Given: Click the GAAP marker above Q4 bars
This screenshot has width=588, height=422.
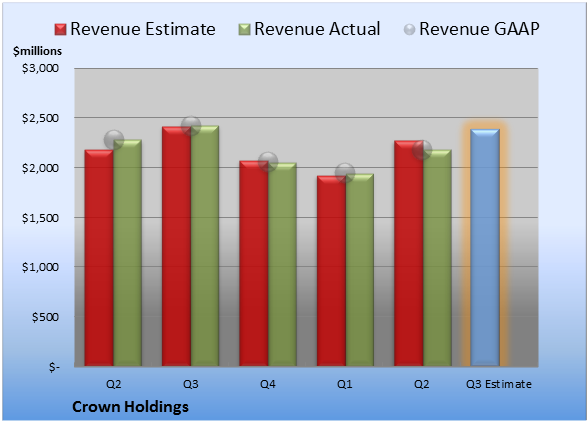Looking at the screenshot, I should point(268,162).
